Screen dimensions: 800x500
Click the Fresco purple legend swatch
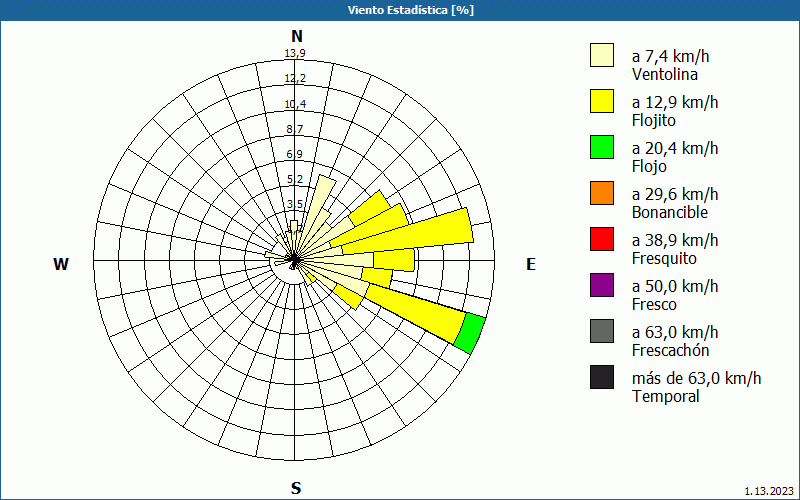pyautogui.click(x=602, y=285)
